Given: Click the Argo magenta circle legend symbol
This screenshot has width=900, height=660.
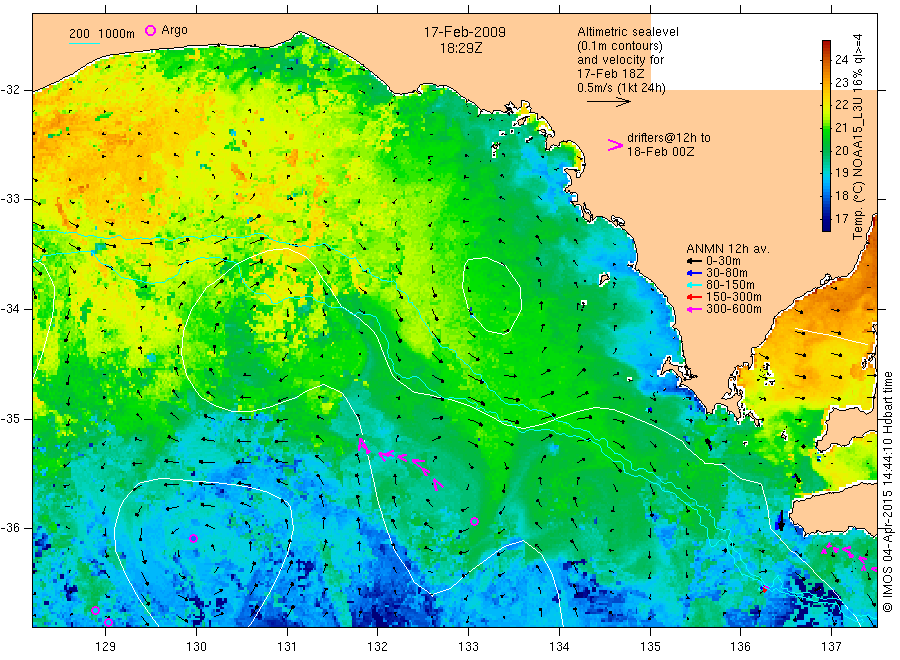Looking at the screenshot, I should coord(150,30).
